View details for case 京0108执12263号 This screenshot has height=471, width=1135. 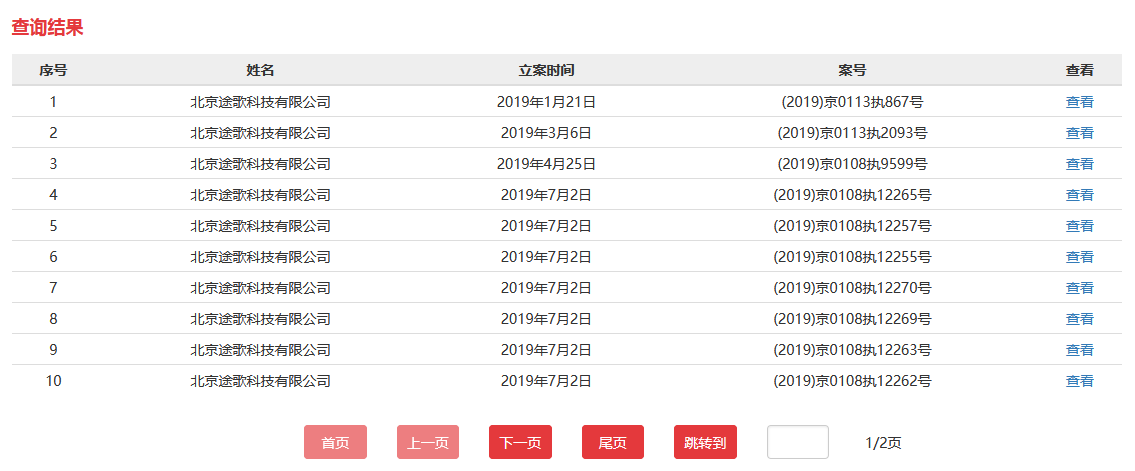click(x=1079, y=349)
